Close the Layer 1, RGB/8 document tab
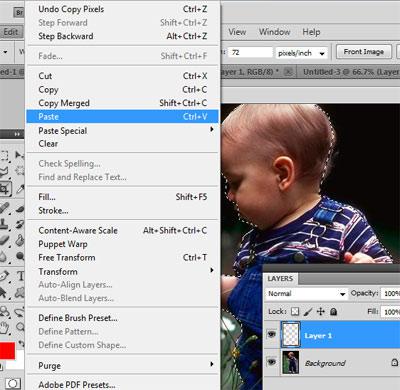Image resolution: width=400 pixels, height=390 pixels. coord(289,72)
